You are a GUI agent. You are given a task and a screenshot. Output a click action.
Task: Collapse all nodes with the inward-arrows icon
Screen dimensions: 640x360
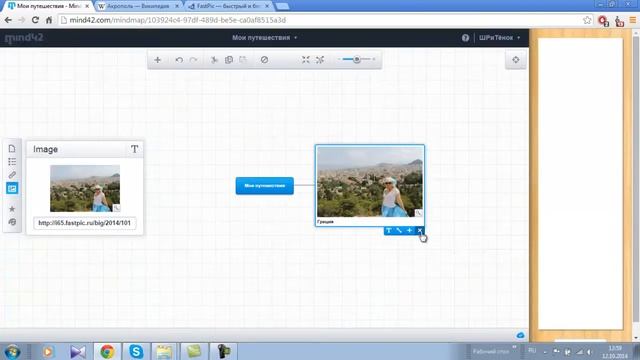point(306,60)
